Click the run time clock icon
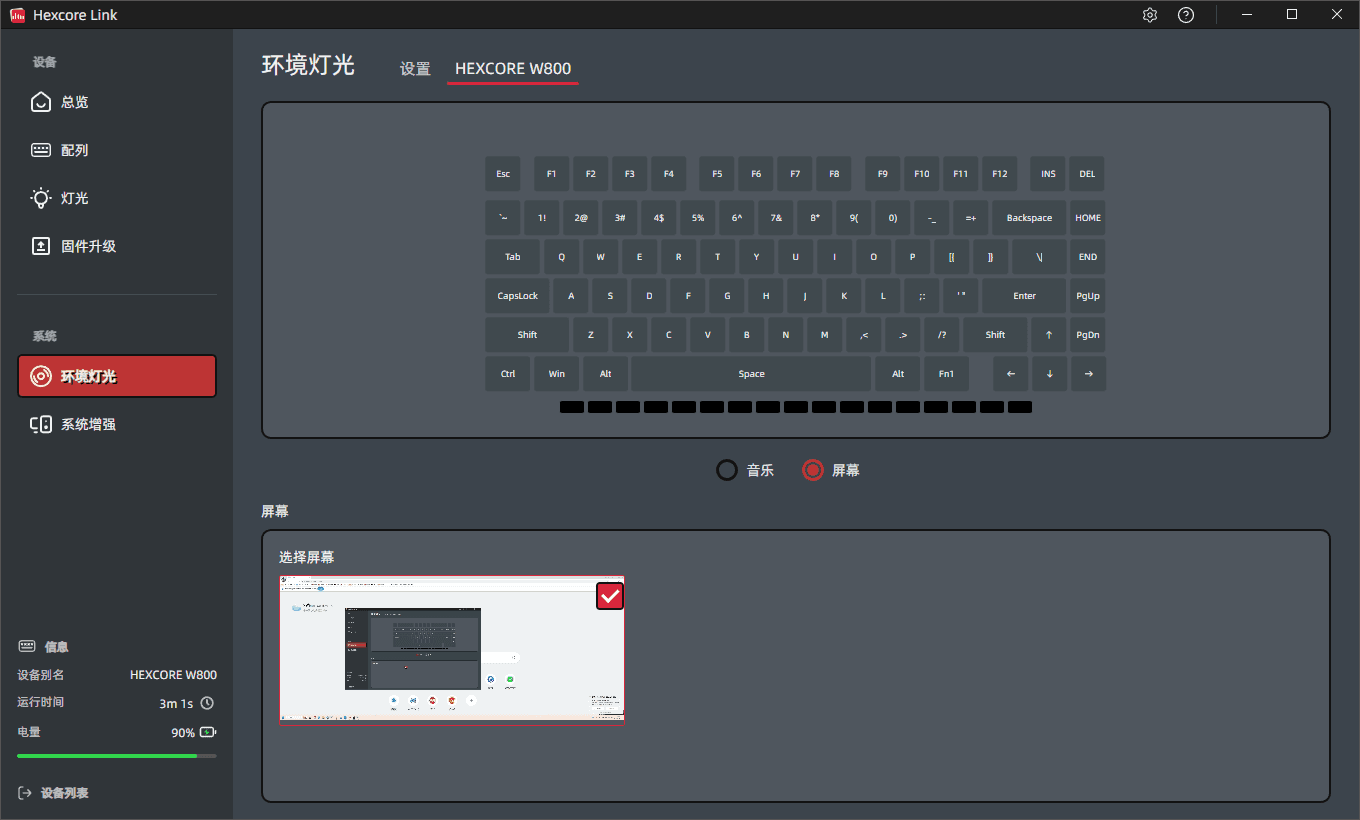Screen dimensions: 1360x820 208,703
